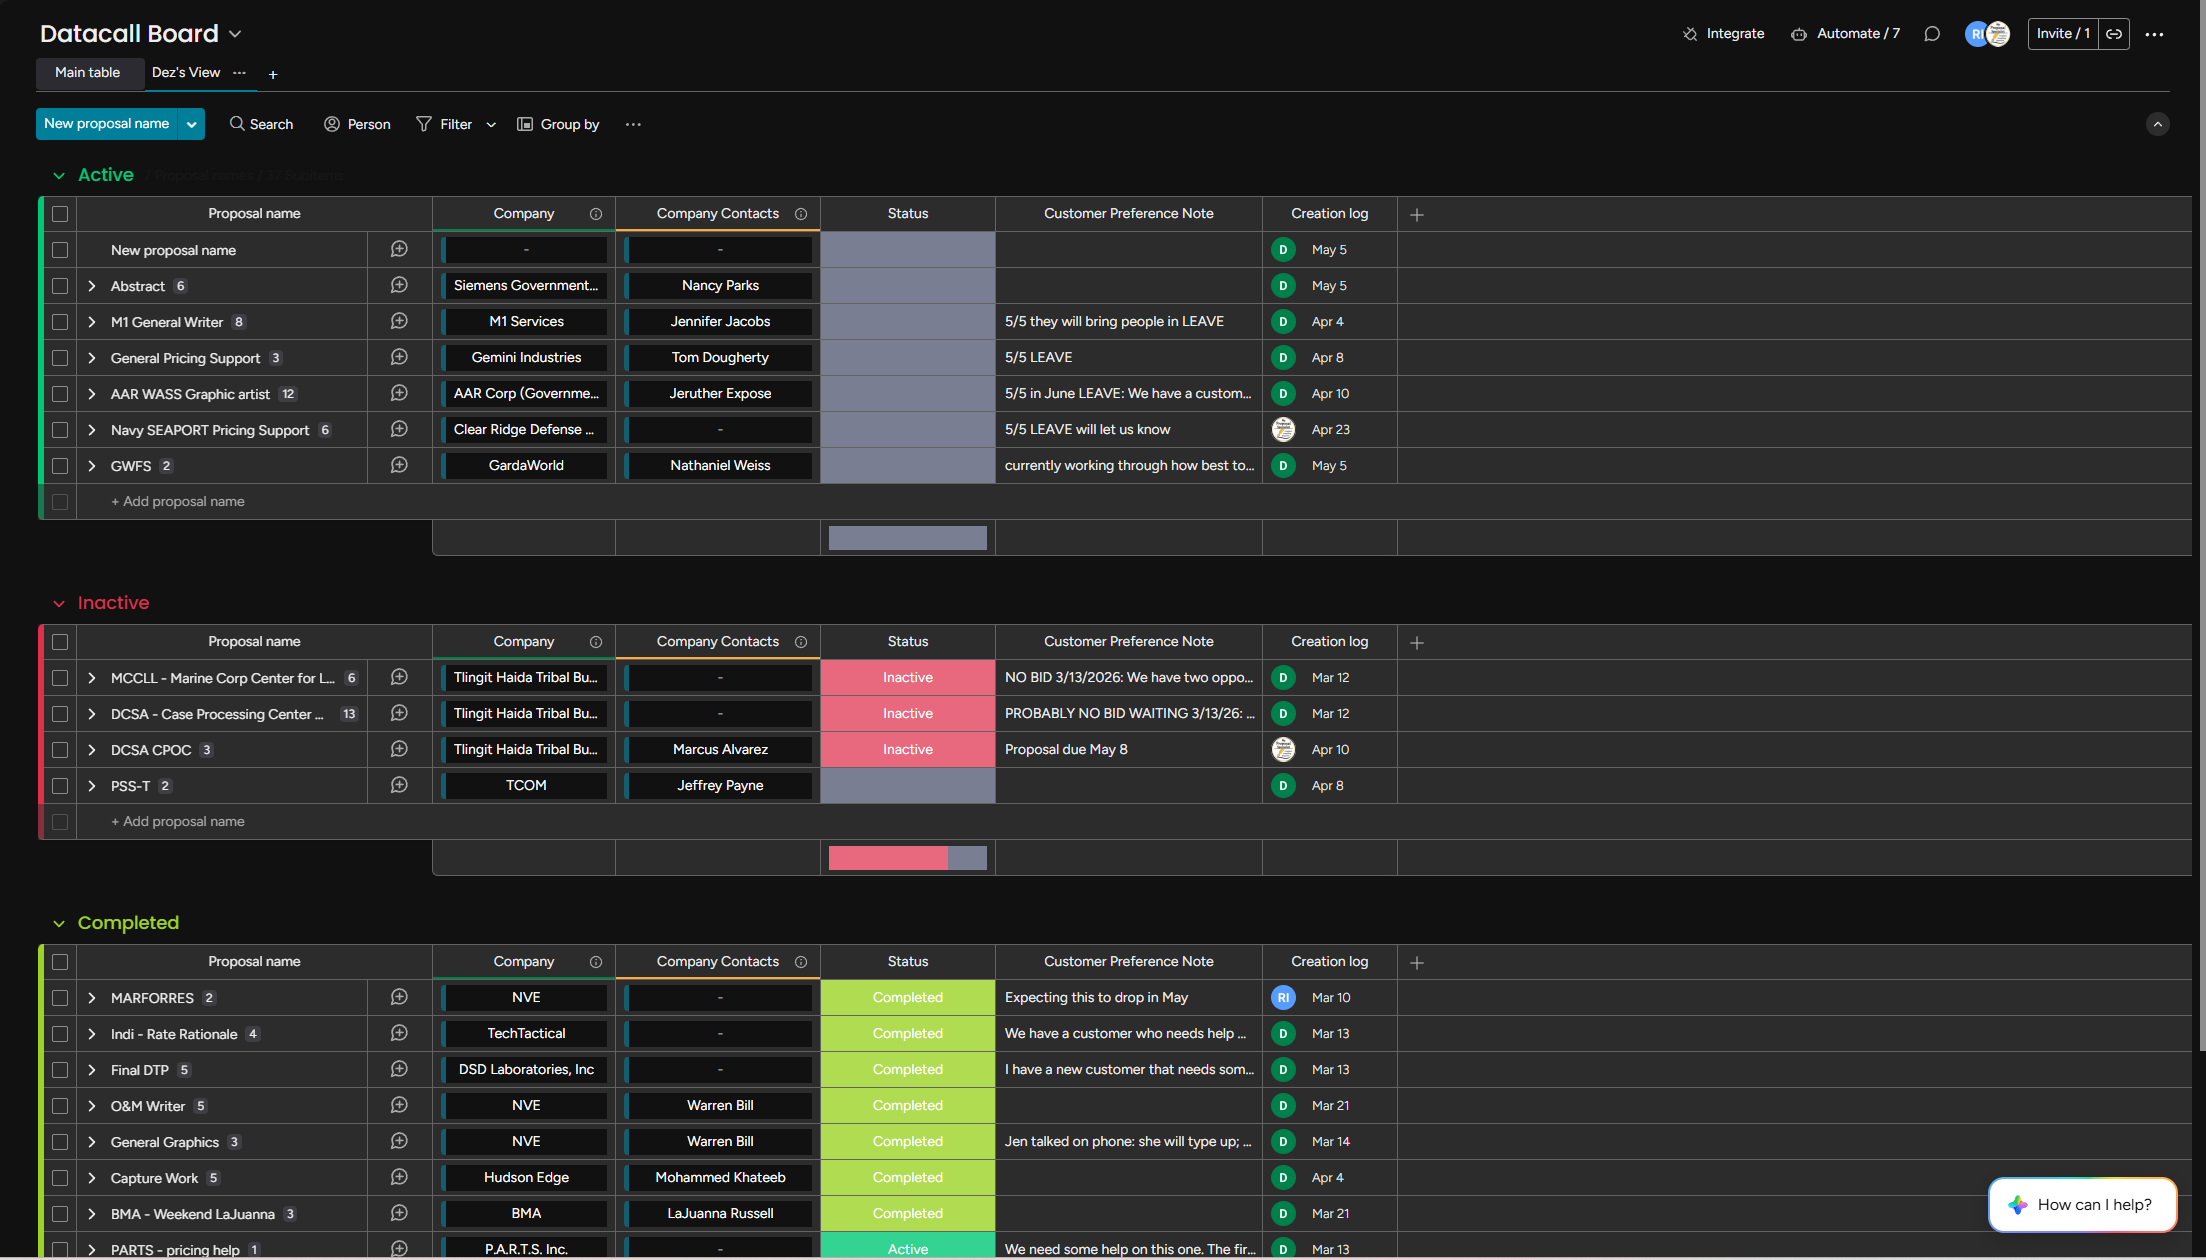Open Inactive status cell for DCSA CPOC
The width and height of the screenshot is (2206, 1260).
(x=908, y=750)
